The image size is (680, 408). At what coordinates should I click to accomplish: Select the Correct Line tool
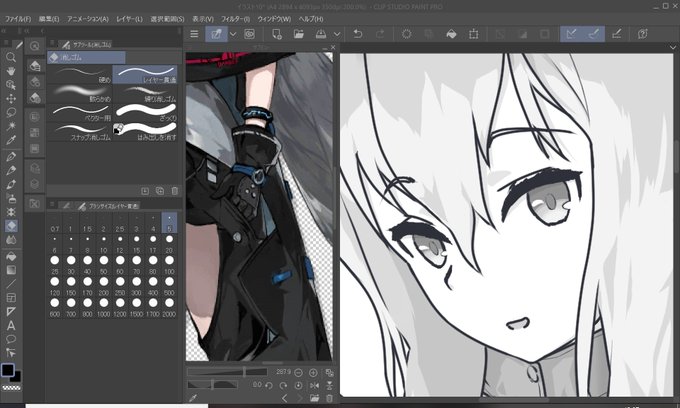point(11,353)
